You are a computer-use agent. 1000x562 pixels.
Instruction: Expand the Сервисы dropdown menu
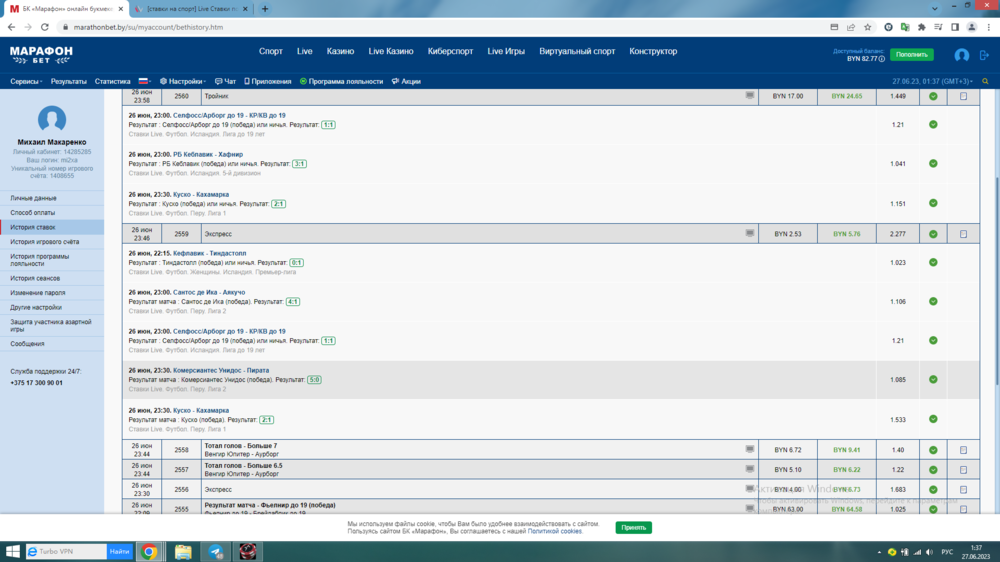pyautogui.click(x=27, y=81)
